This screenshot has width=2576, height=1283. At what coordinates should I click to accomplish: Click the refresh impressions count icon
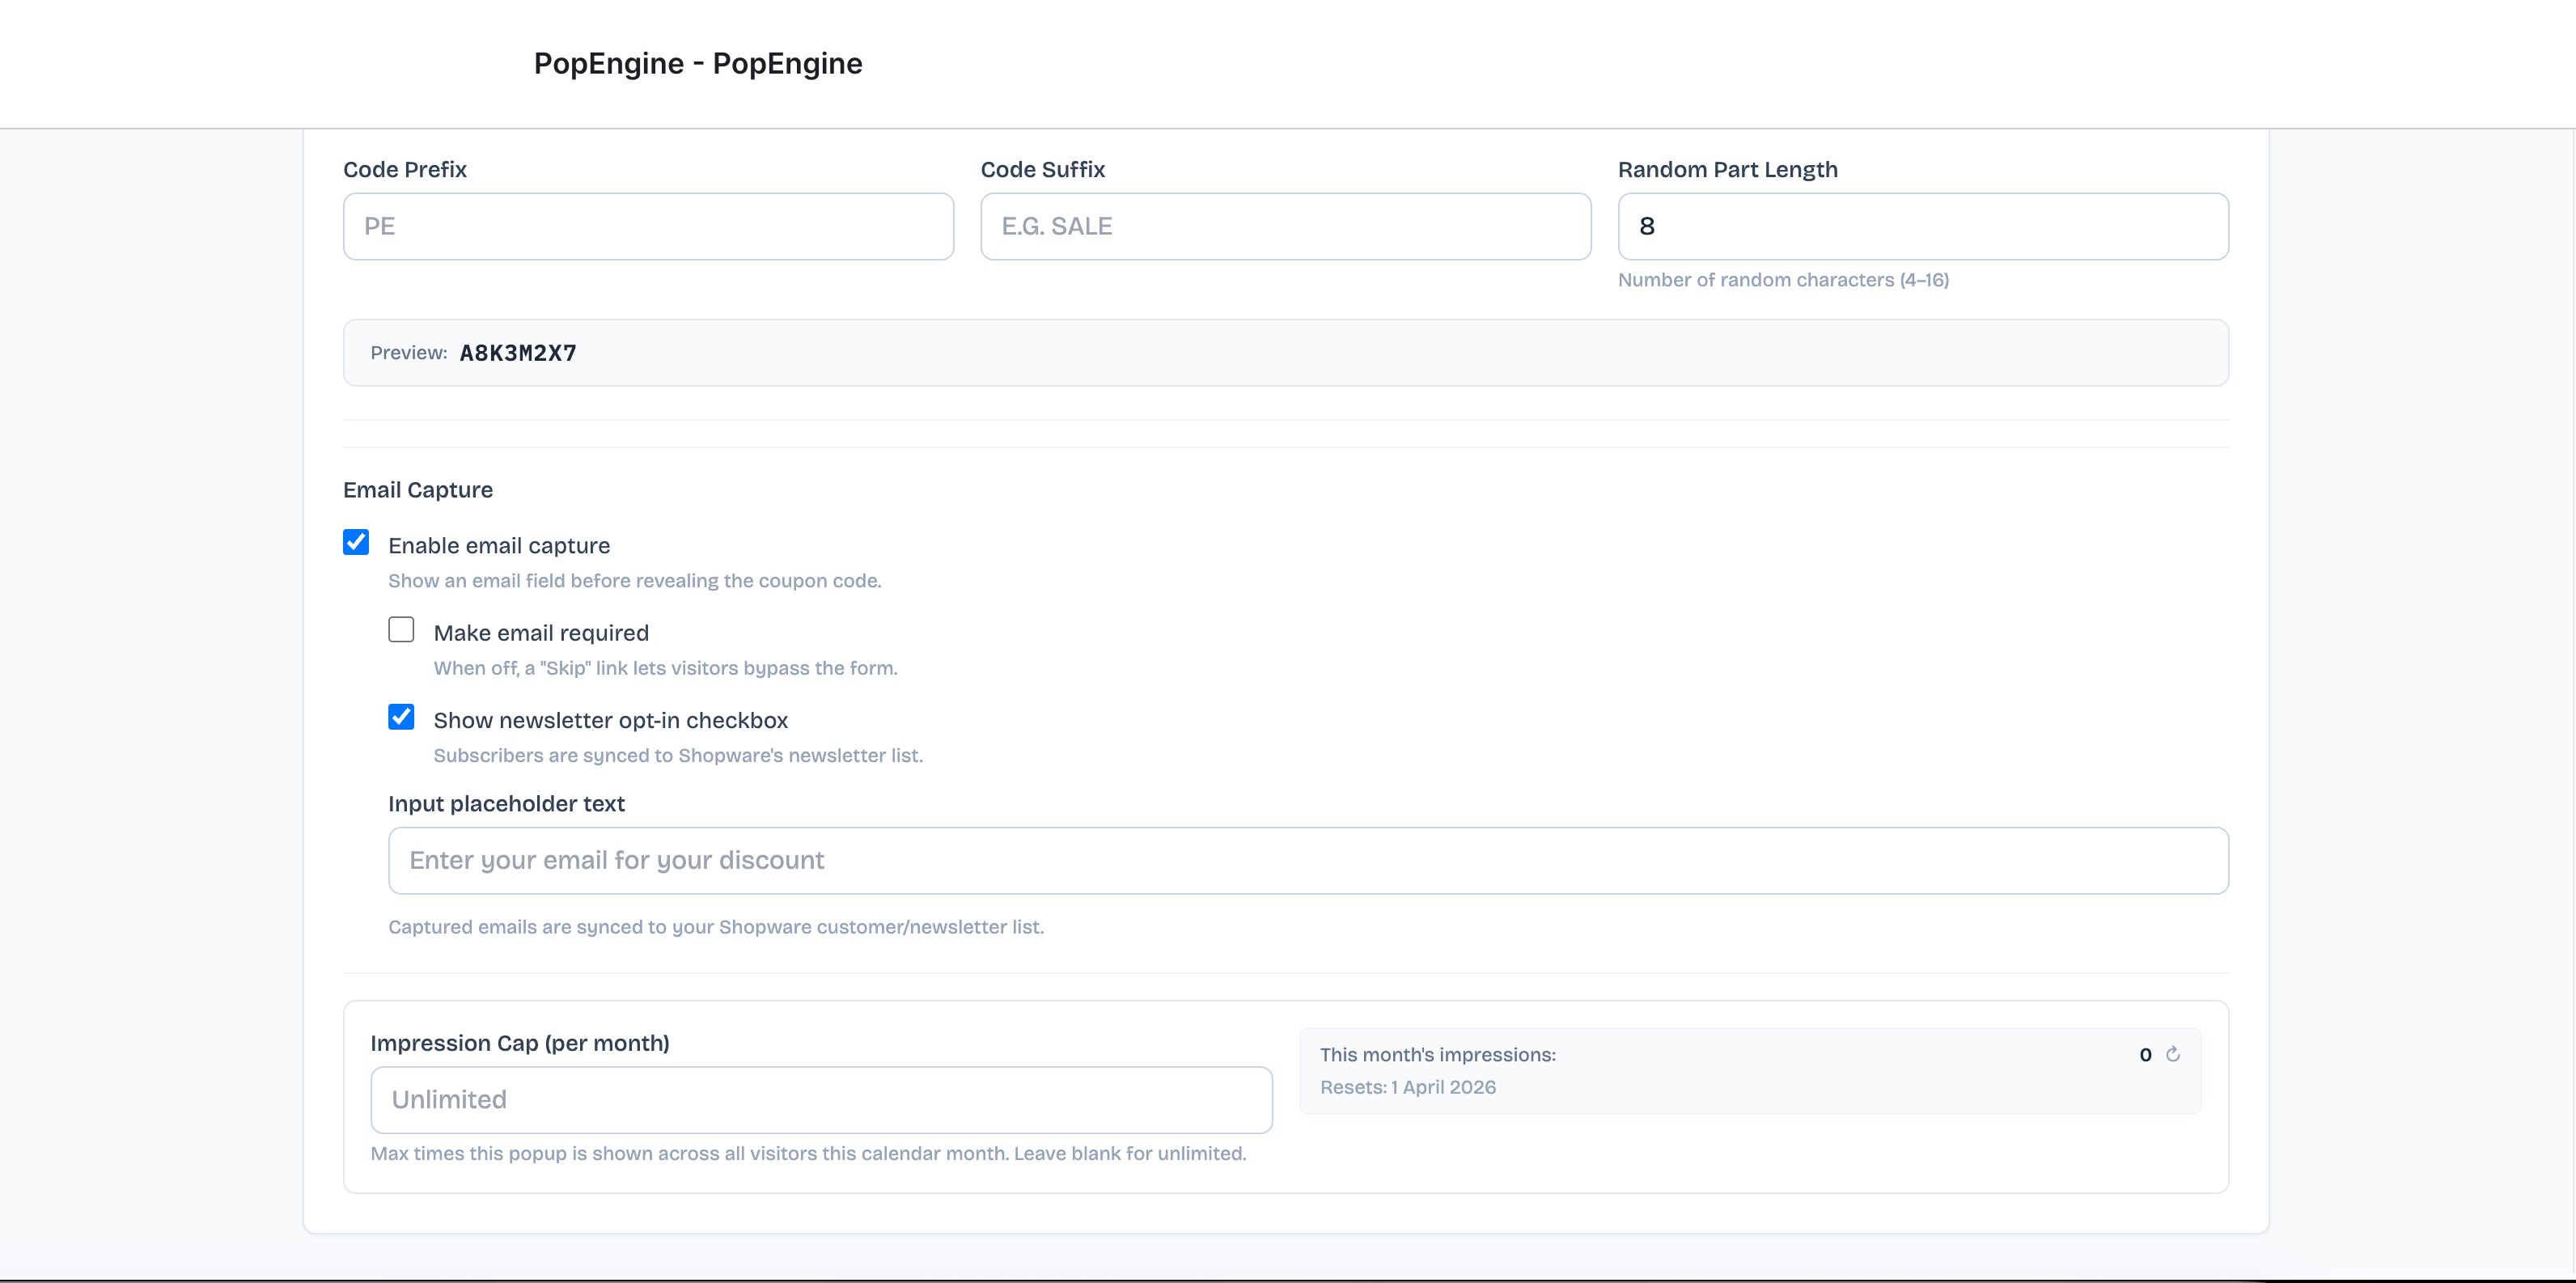[2173, 1054]
